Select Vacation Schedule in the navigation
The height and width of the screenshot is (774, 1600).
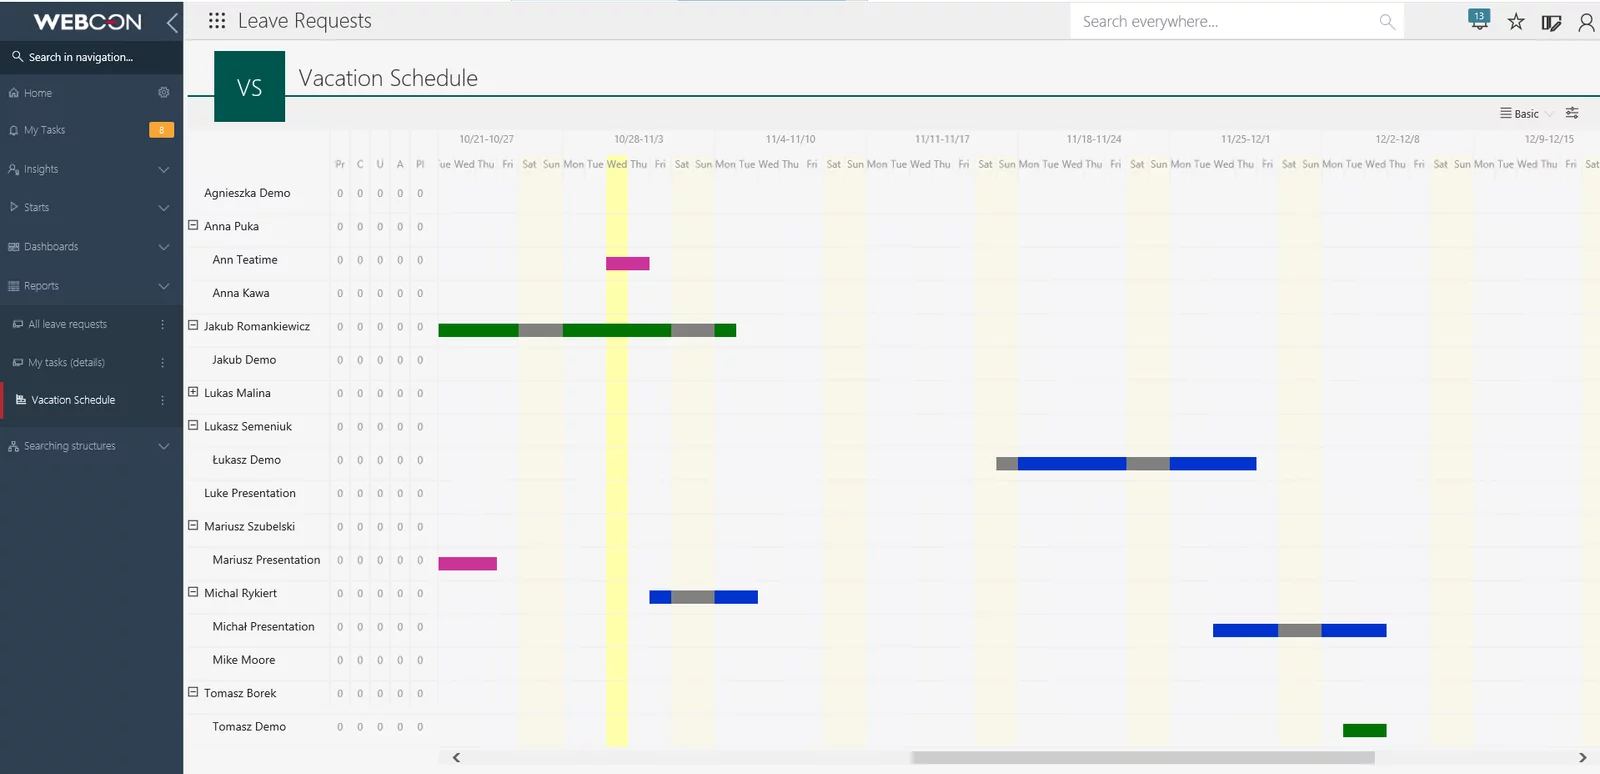73,400
